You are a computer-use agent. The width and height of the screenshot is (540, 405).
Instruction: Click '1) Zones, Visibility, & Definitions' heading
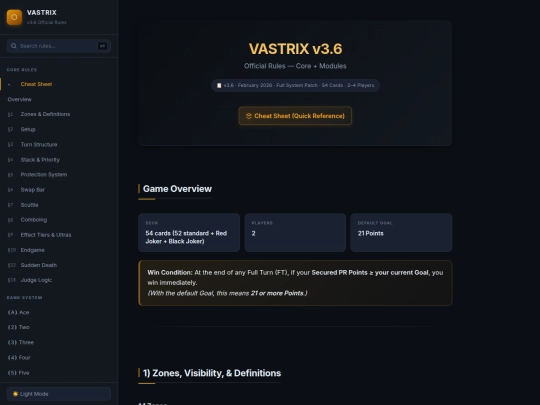tap(212, 373)
